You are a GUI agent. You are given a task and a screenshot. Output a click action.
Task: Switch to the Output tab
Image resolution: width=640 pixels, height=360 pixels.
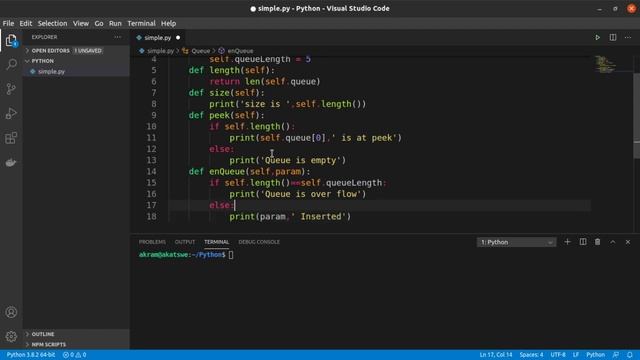coord(185,242)
